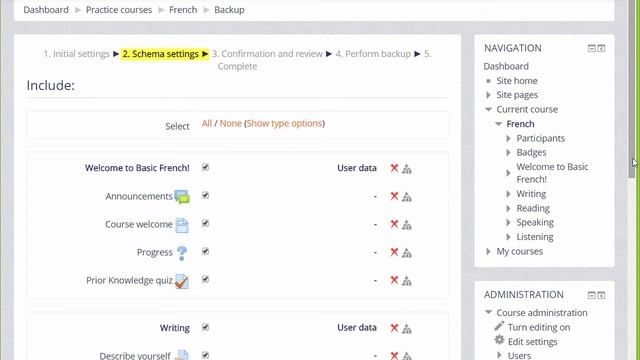Uncheck the Prior Knowledge quiz checkbox
The height and width of the screenshot is (360, 640).
point(205,279)
